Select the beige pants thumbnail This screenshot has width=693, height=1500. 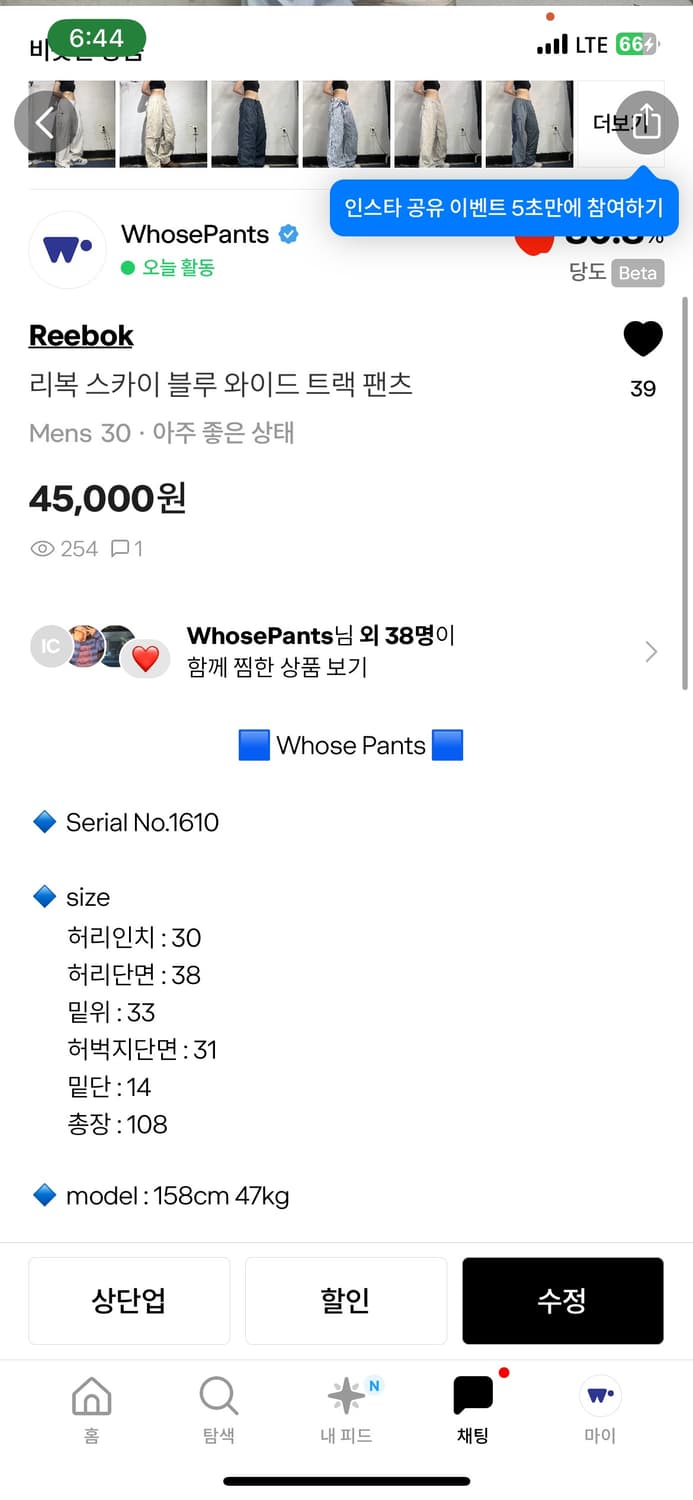tap(163, 124)
